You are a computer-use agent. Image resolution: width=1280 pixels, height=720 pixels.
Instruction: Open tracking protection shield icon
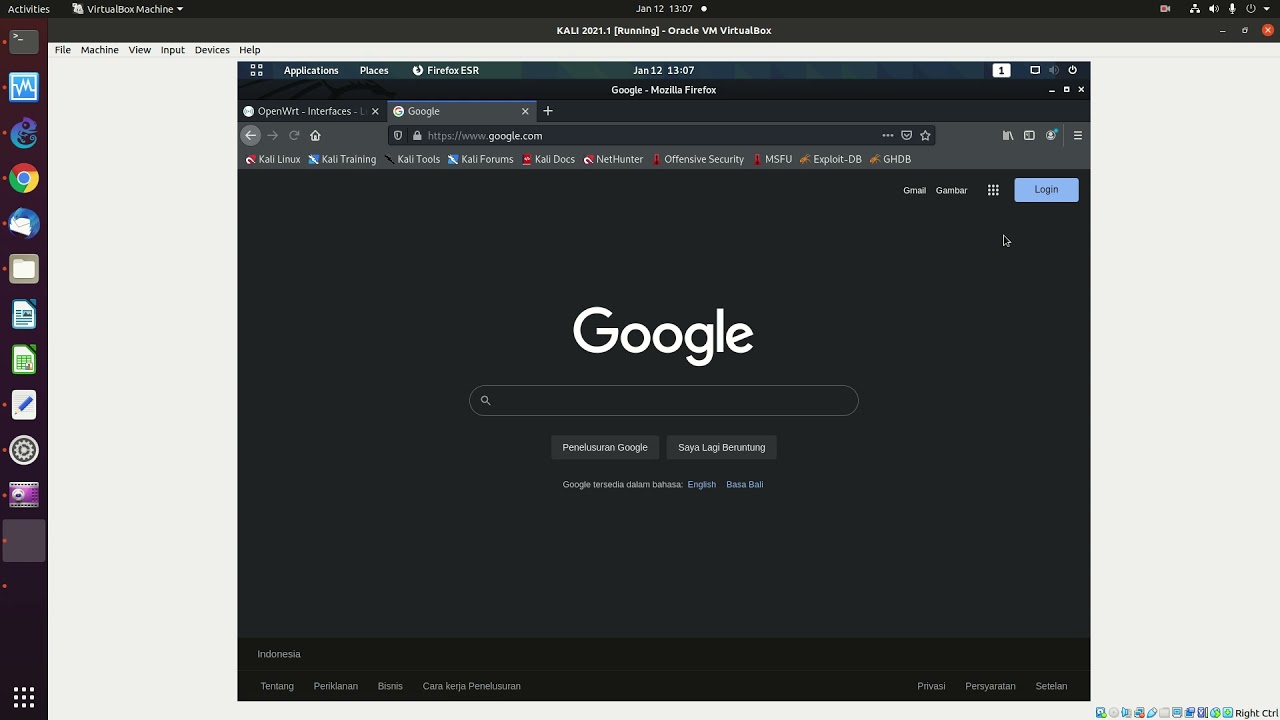pos(398,135)
